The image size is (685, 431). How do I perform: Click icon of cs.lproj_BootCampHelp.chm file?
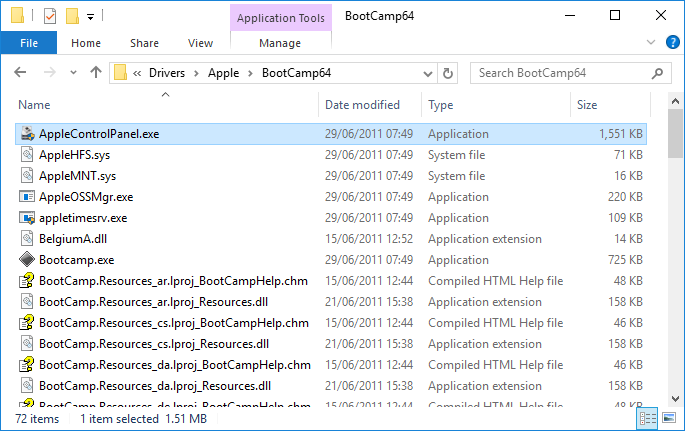tap(27, 322)
